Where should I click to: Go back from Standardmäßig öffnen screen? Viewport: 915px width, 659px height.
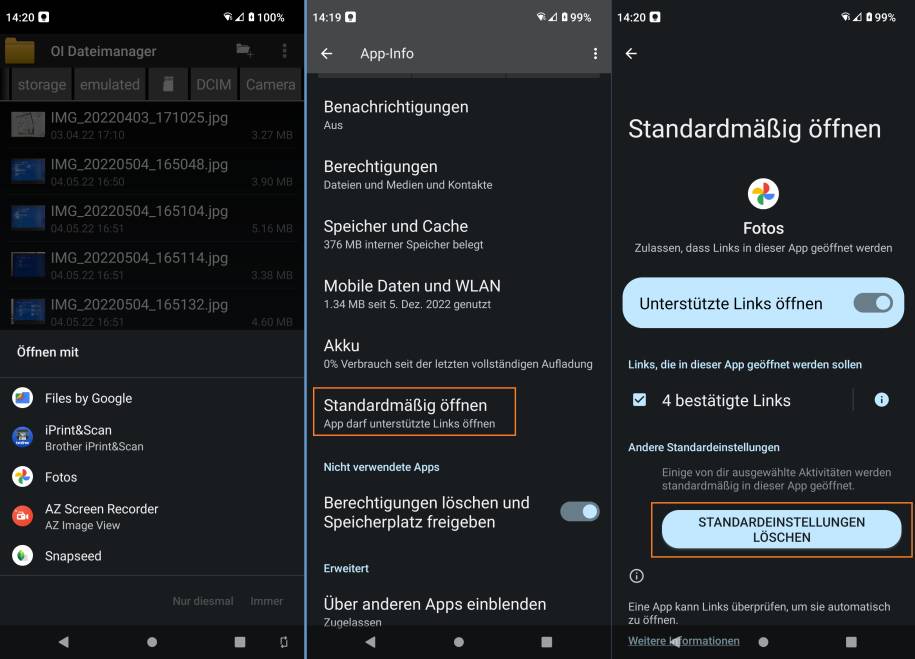pos(631,54)
